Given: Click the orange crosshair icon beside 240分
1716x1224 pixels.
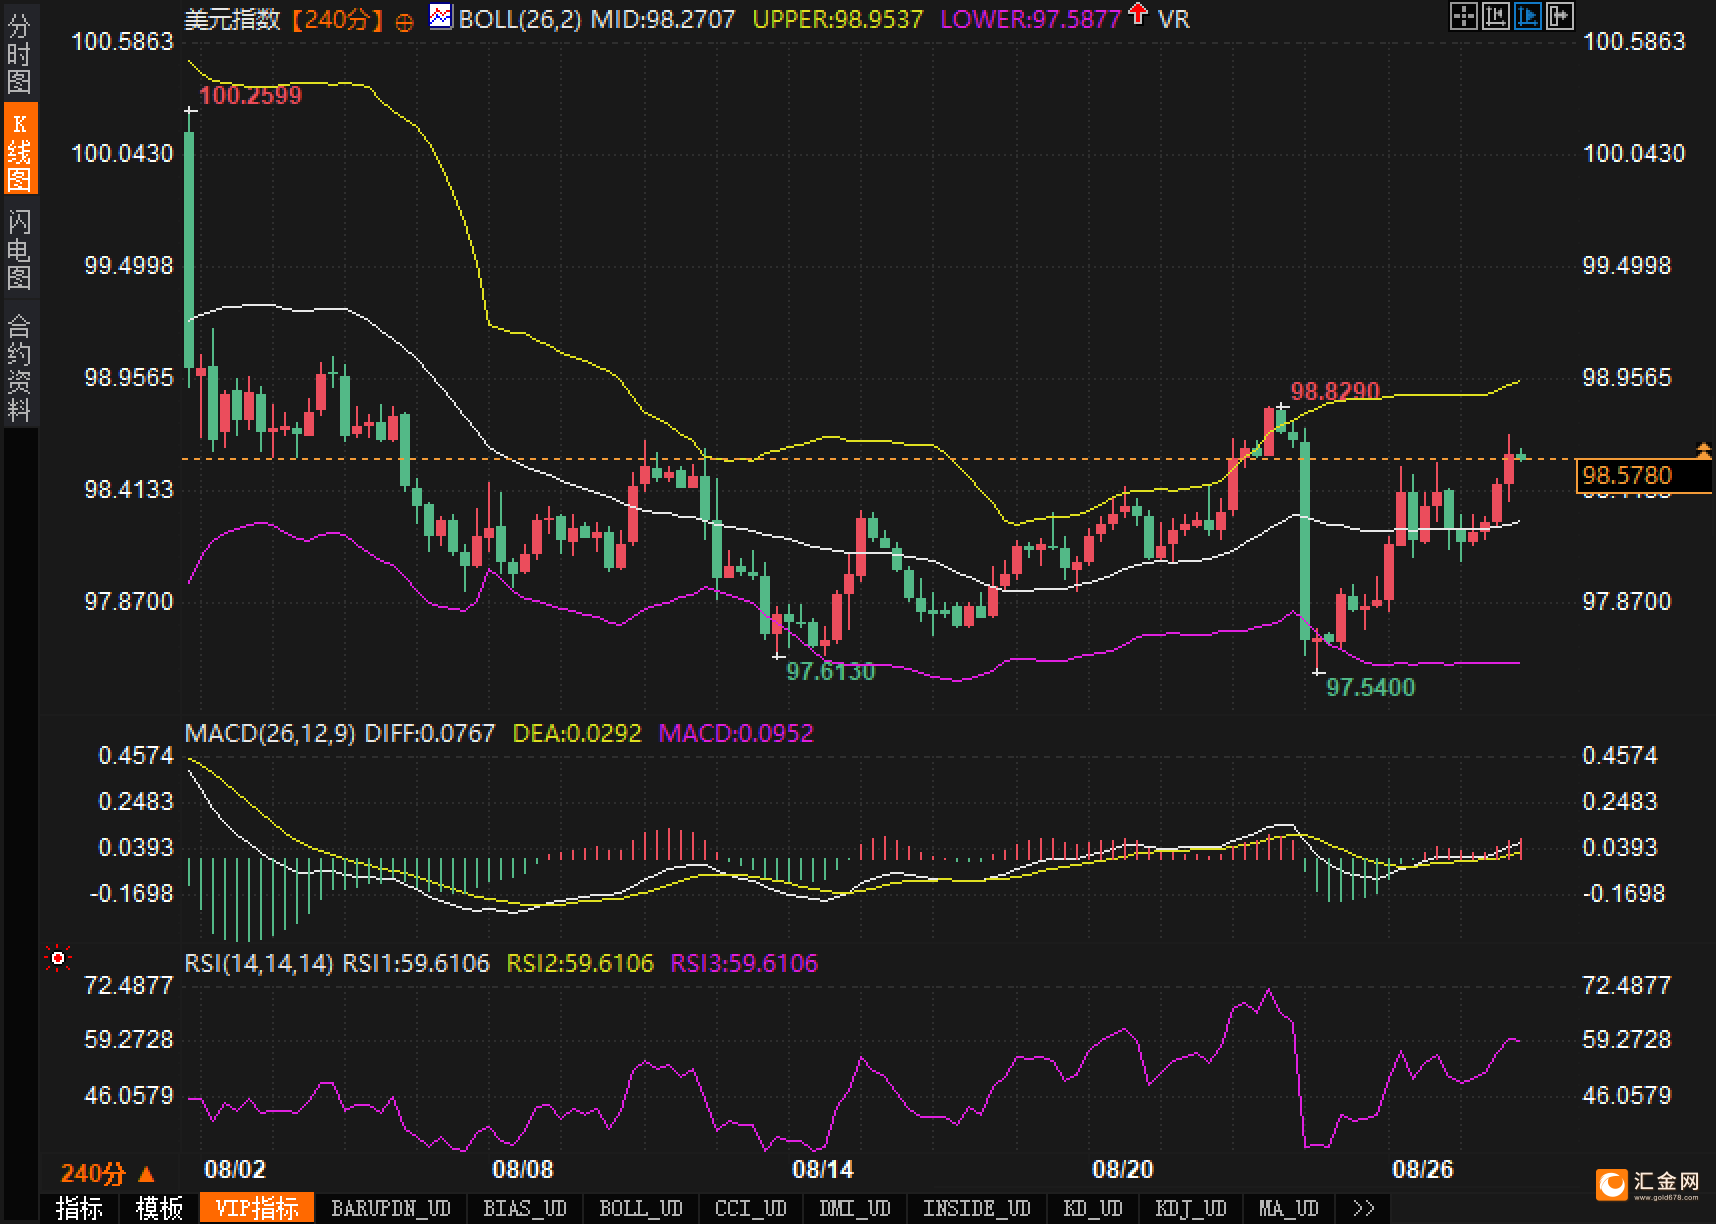Looking at the screenshot, I should [404, 21].
